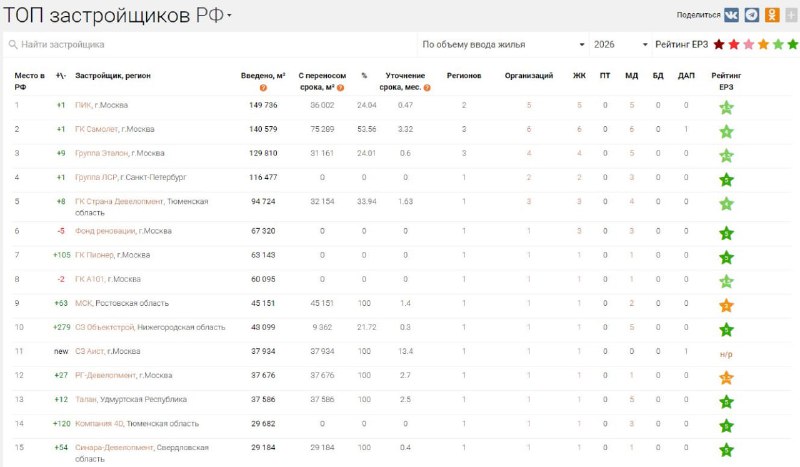Click Поделиться label
Image resolution: width=800 pixels, height=467 pixels.
[698, 15]
